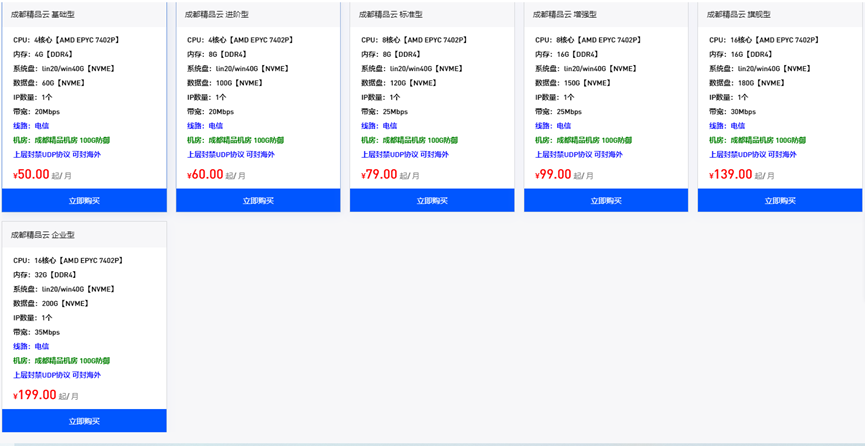Click 内存: 4G DDR4 in 基础型 card
Viewport: 865px width, 446px height.
coord(42,54)
